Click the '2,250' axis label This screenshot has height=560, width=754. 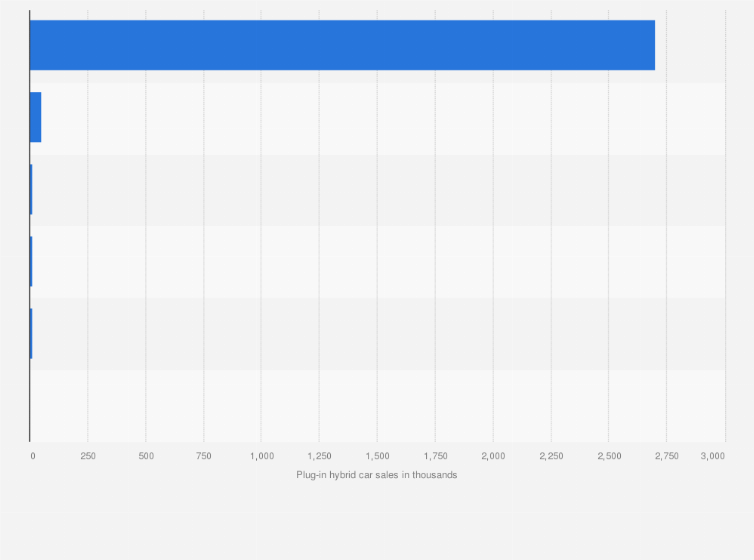coord(552,456)
